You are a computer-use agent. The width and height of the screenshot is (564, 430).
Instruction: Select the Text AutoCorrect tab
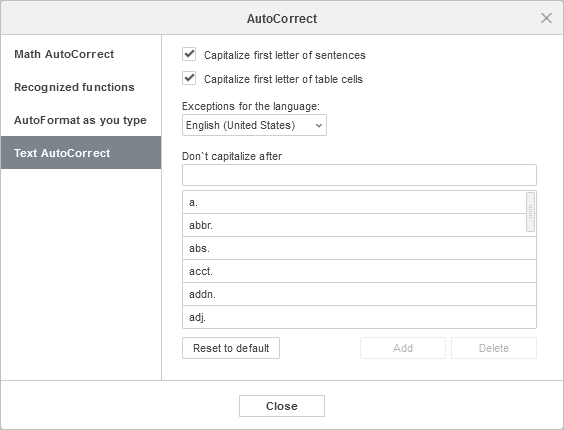tap(81, 153)
